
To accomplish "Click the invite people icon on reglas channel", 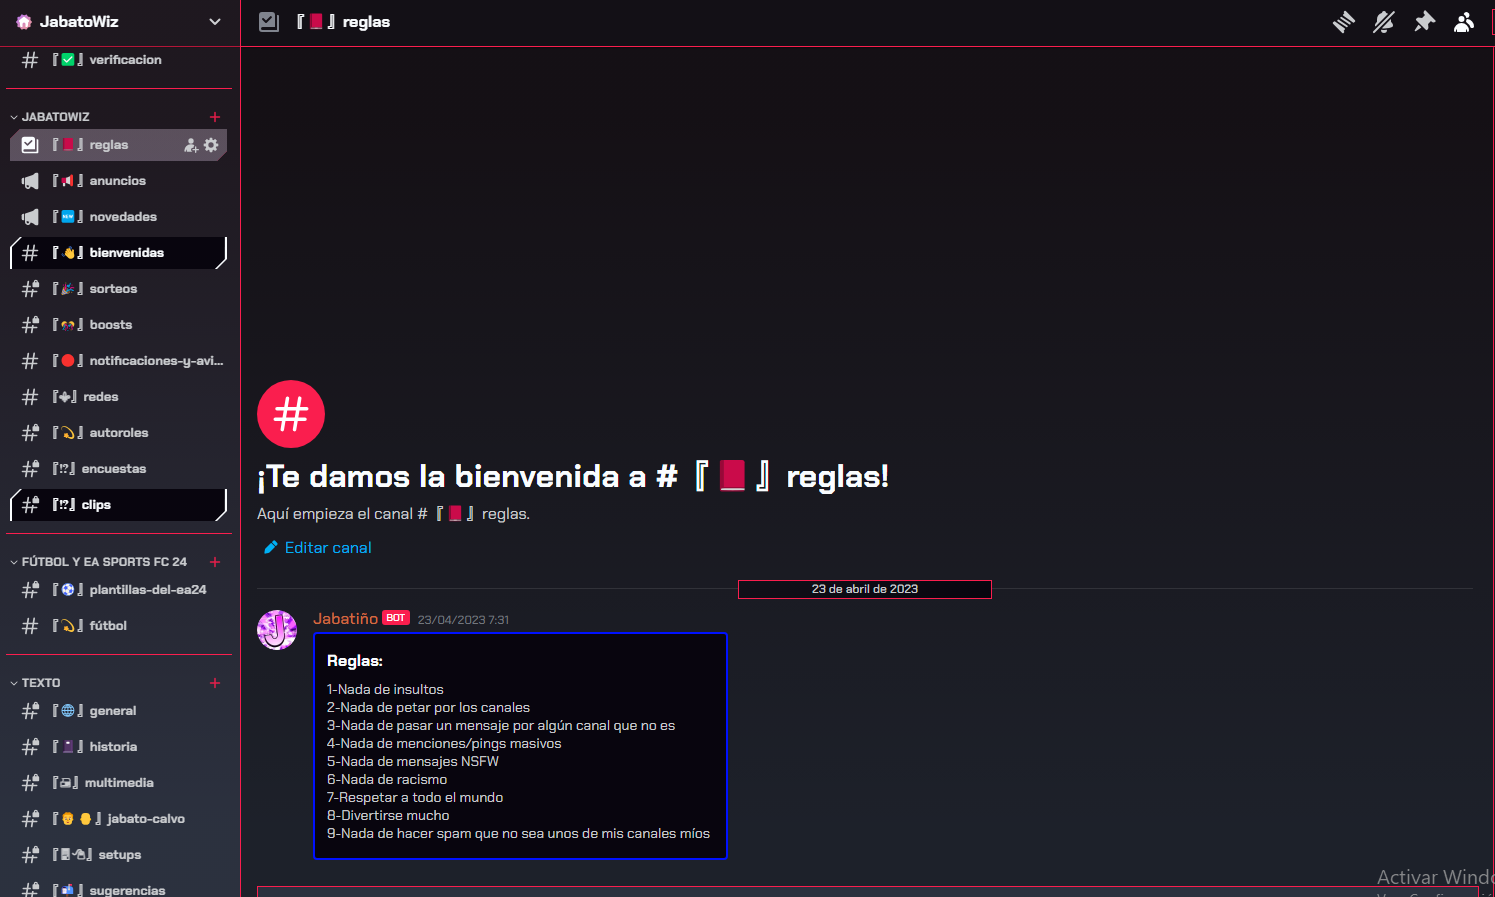I will 190,144.
